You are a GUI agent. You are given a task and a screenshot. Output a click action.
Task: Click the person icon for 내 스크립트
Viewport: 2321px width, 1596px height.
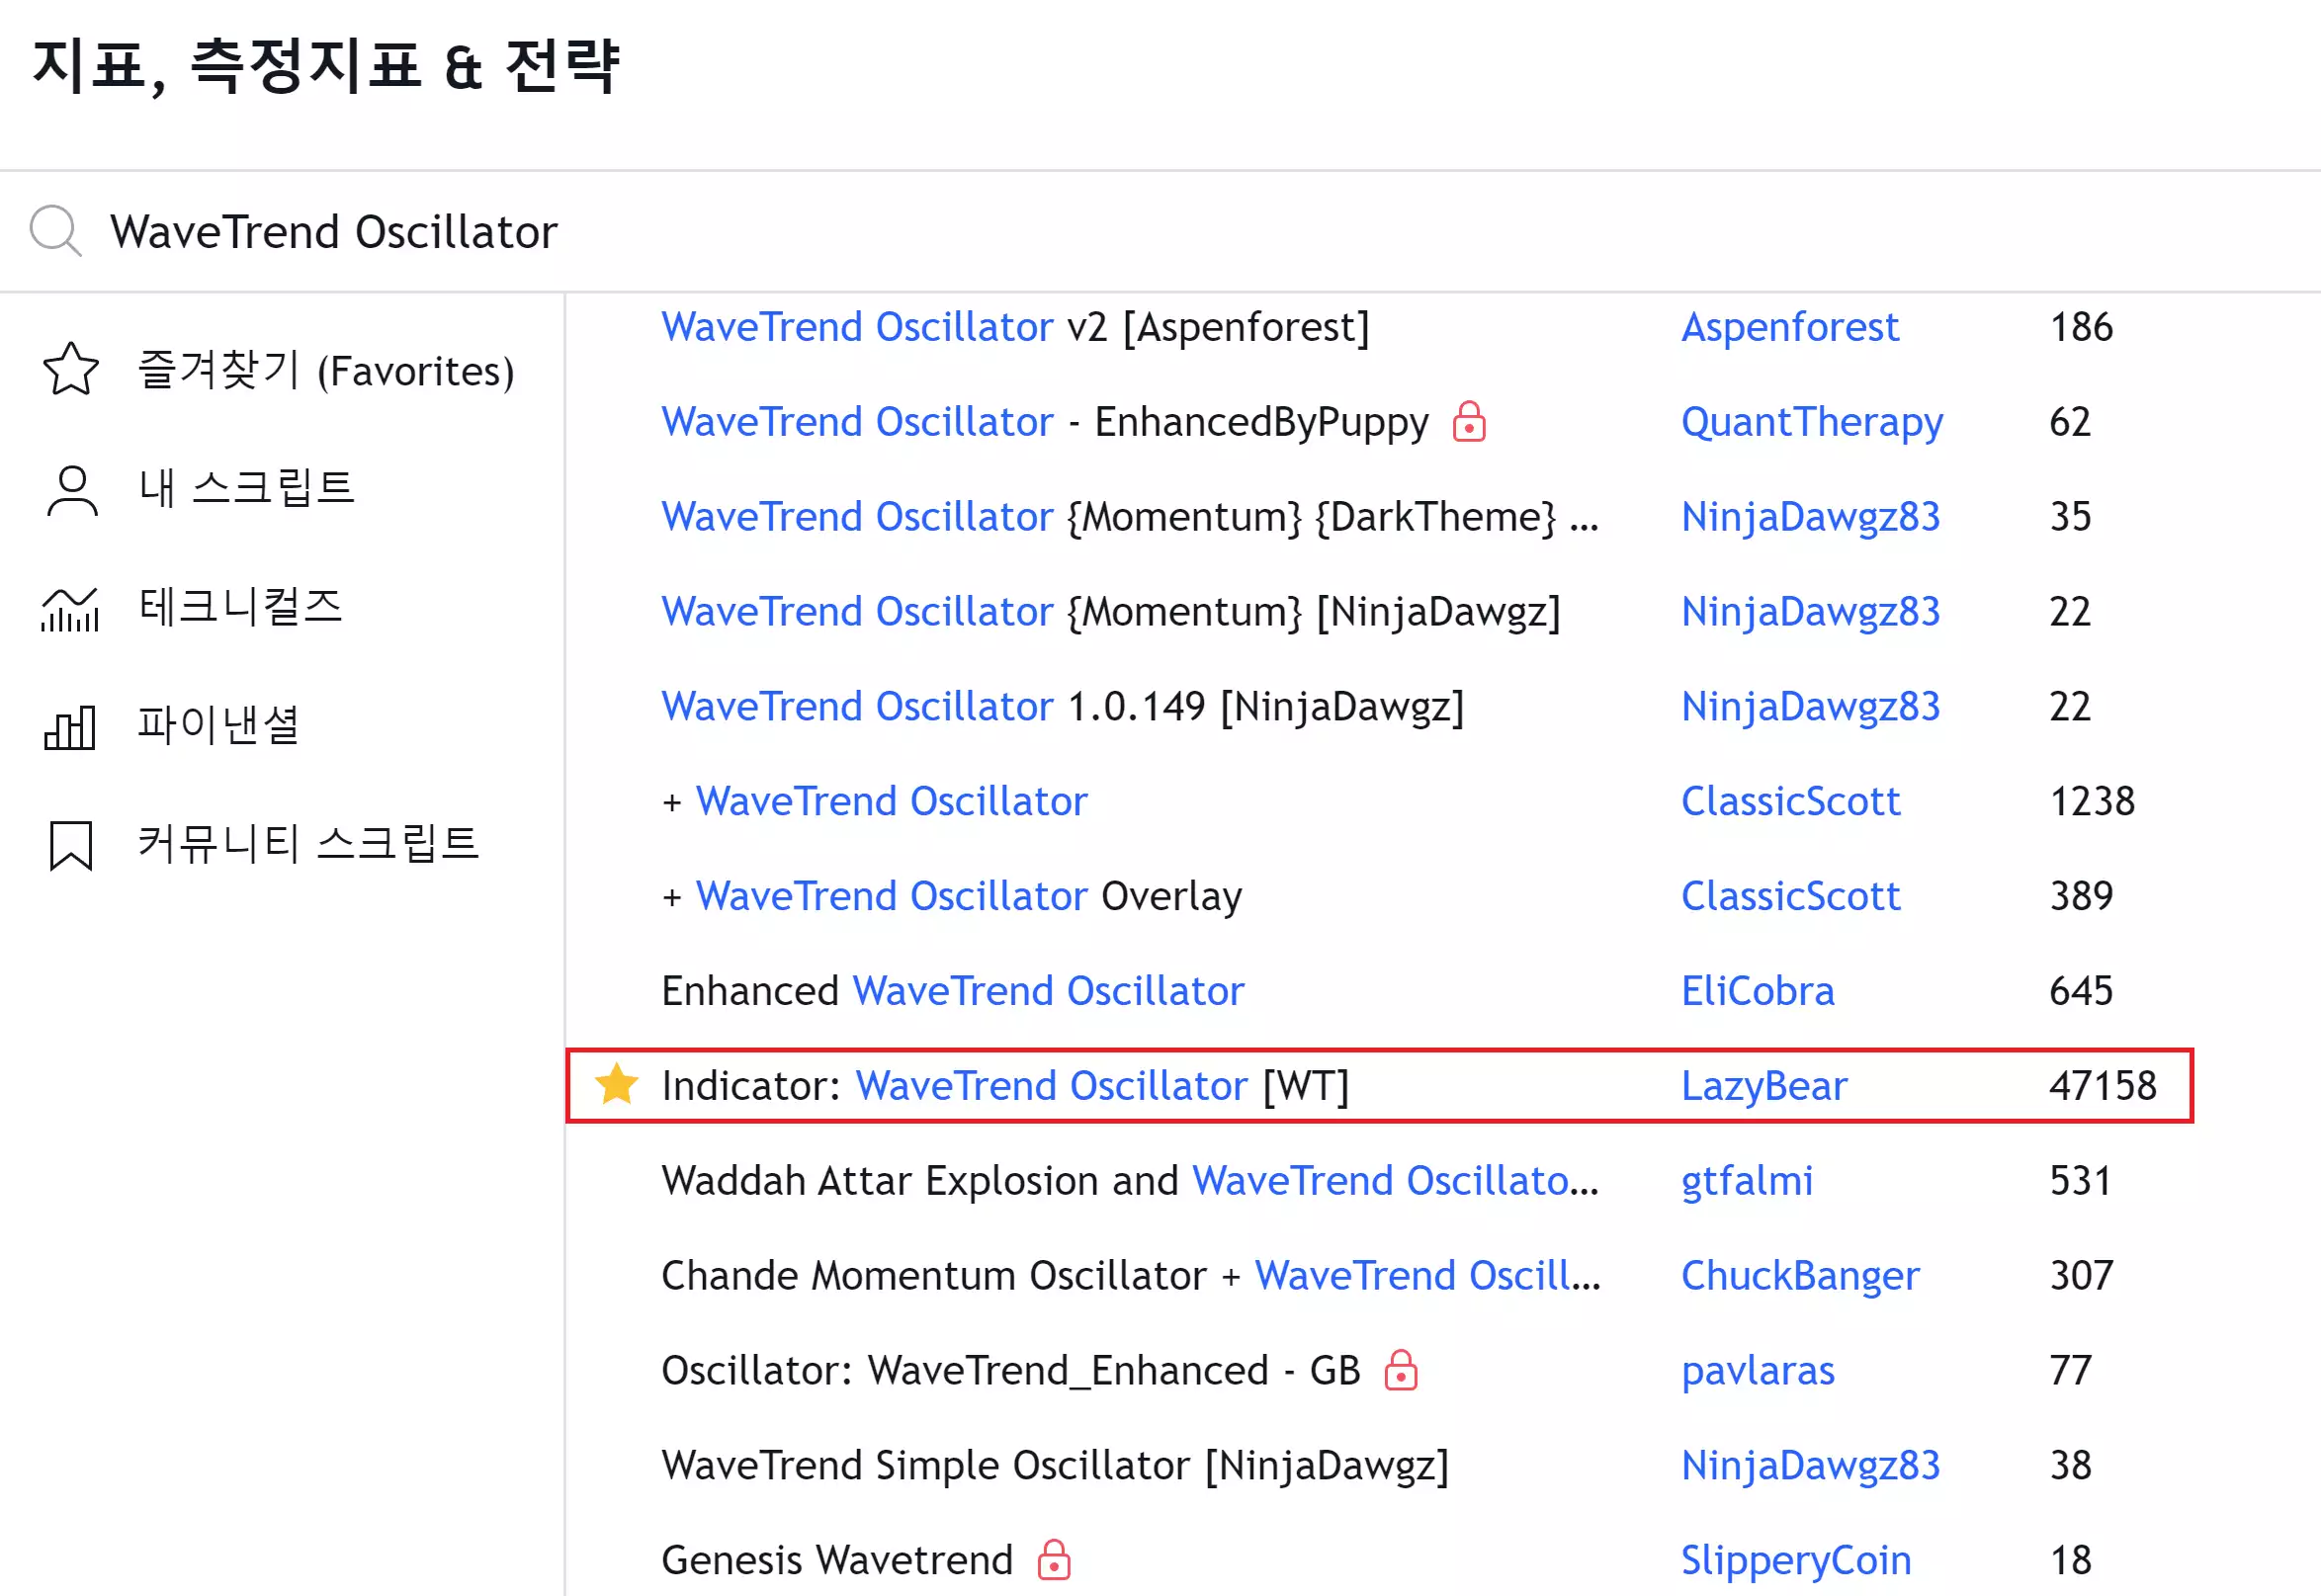72,490
